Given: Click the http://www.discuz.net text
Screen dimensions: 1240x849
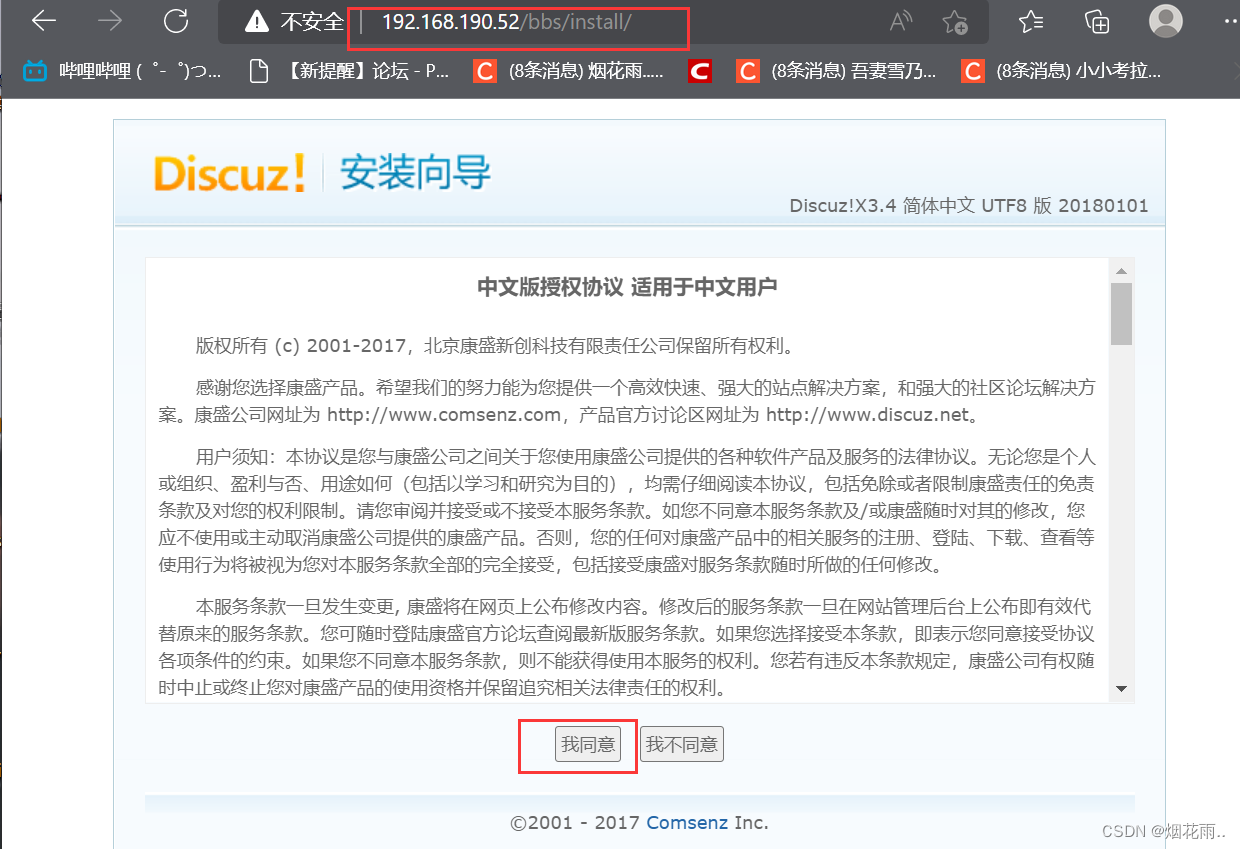Looking at the screenshot, I should 868,414.
